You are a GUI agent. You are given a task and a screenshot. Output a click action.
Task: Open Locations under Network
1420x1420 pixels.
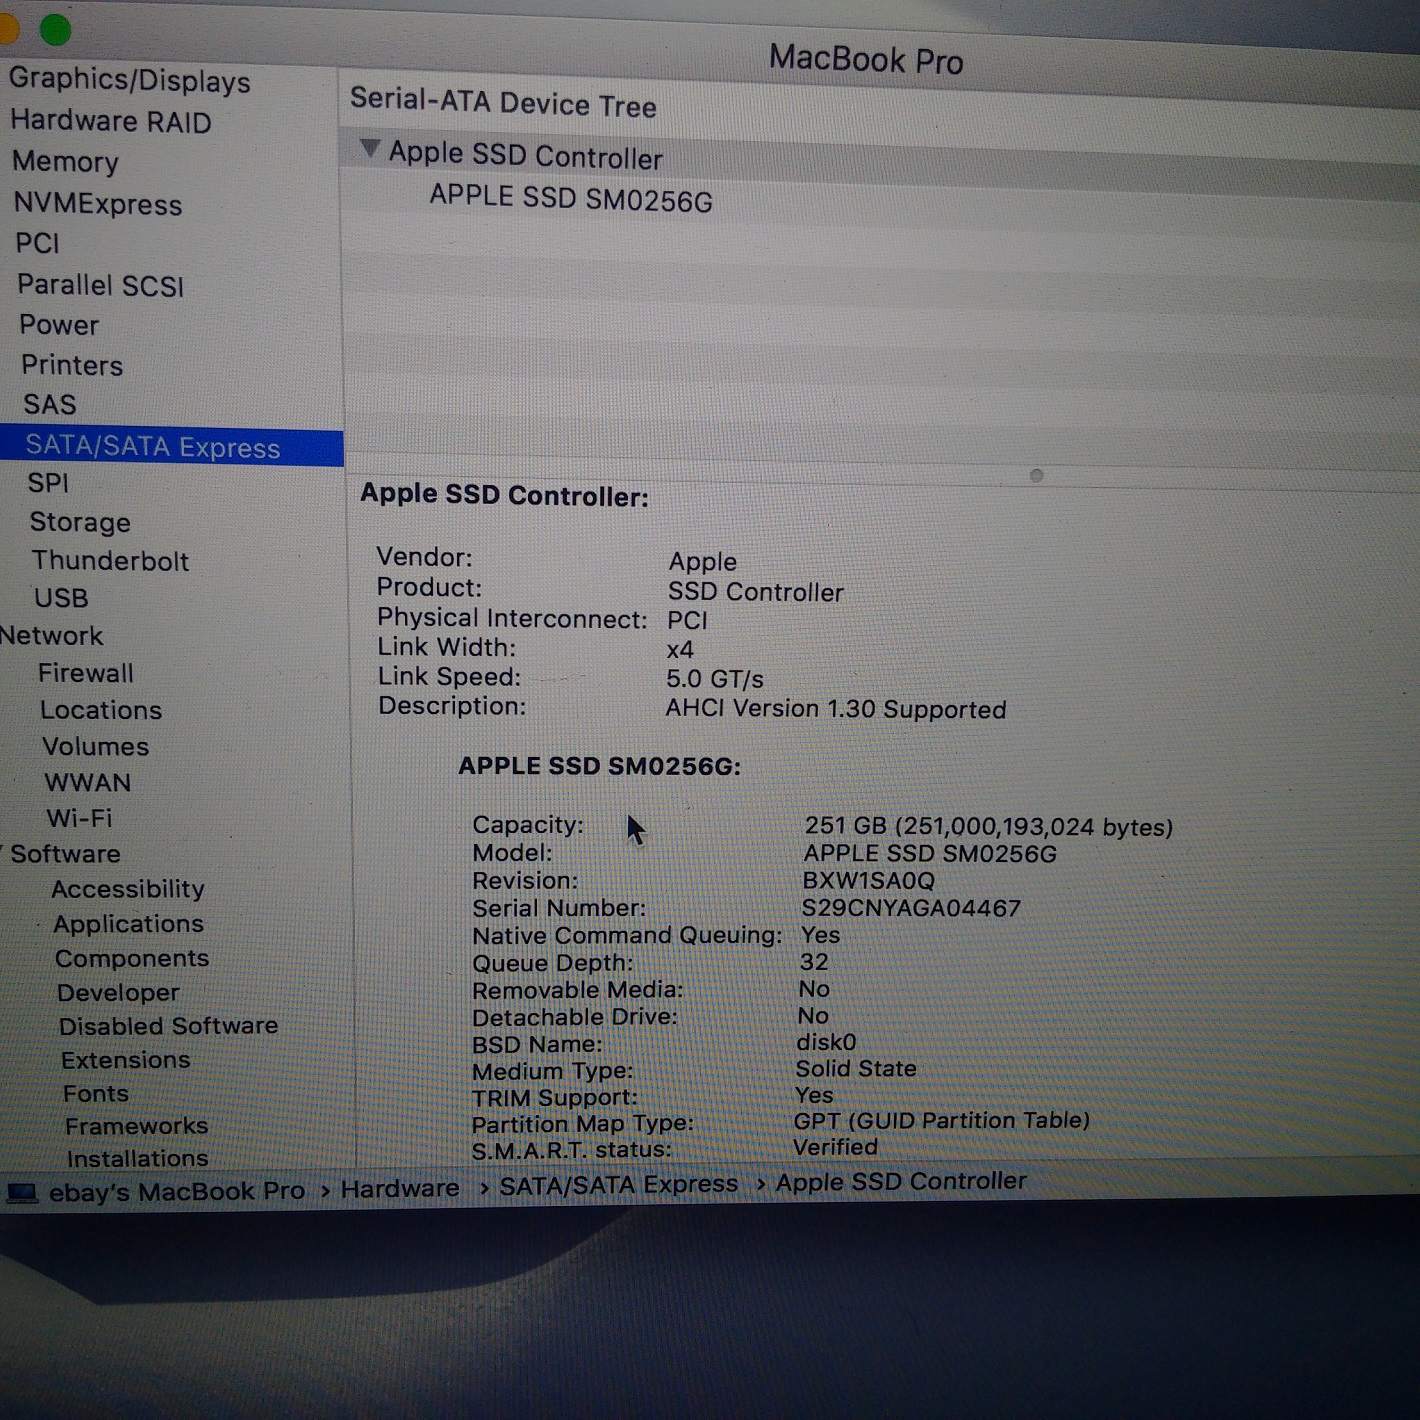(x=101, y=710)
